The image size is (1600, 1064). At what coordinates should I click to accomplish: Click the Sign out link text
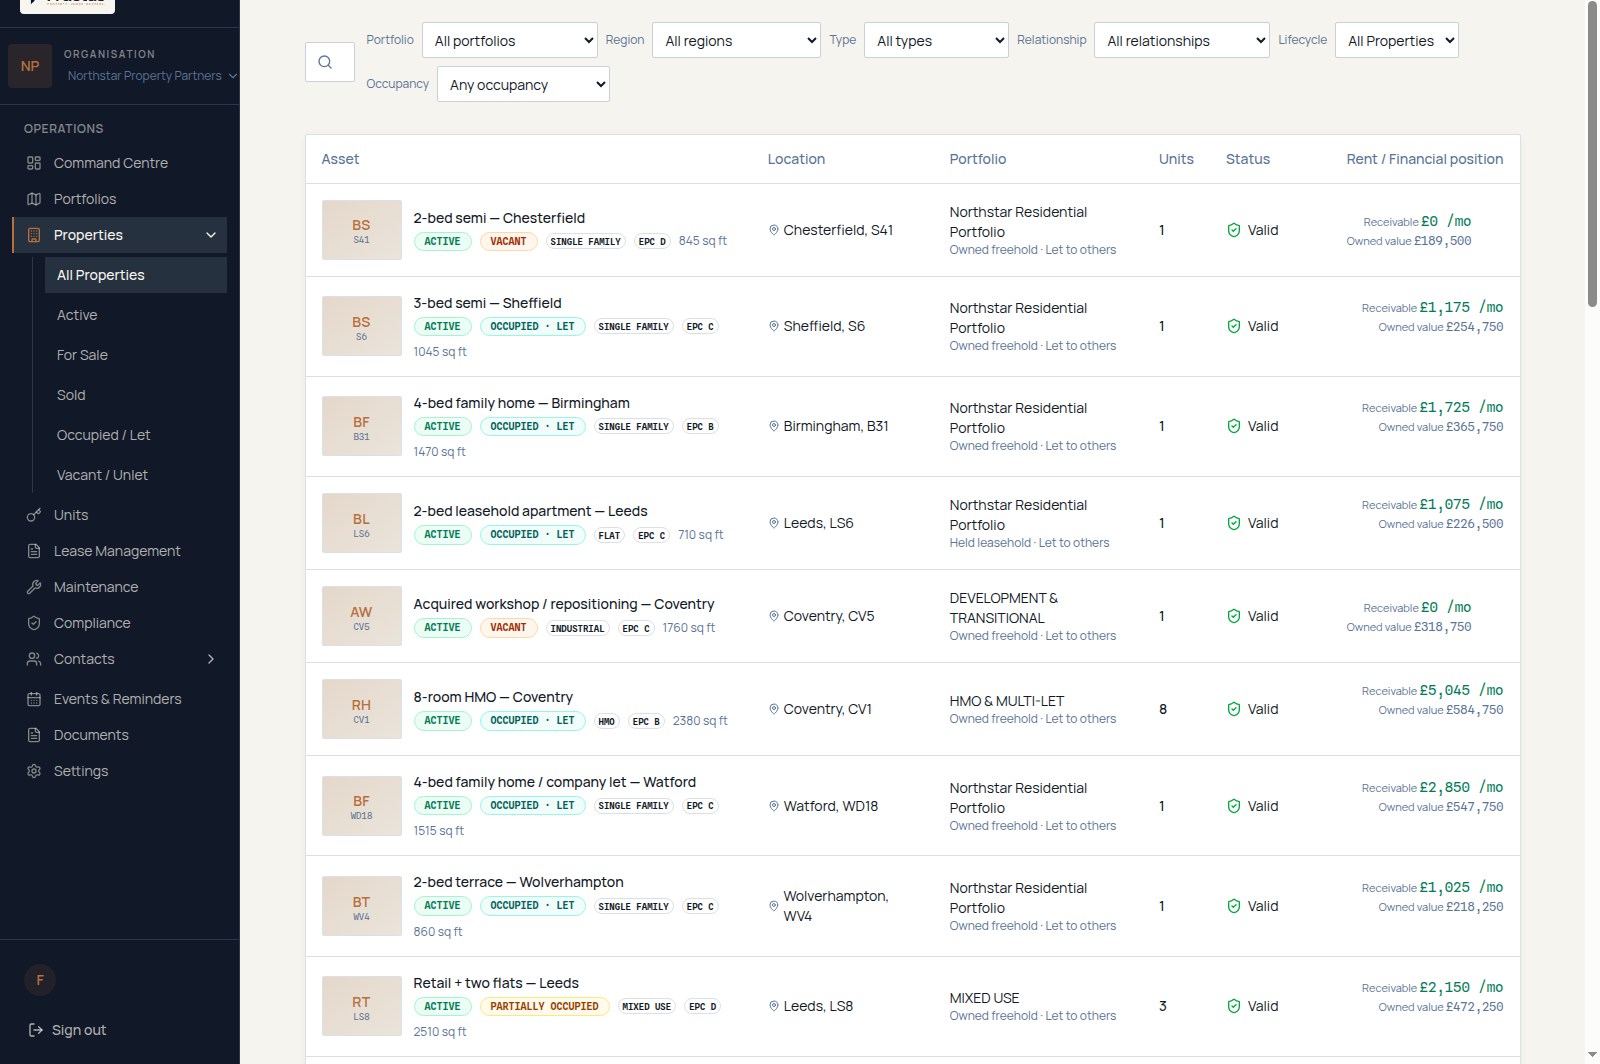tap(79, 1030)
